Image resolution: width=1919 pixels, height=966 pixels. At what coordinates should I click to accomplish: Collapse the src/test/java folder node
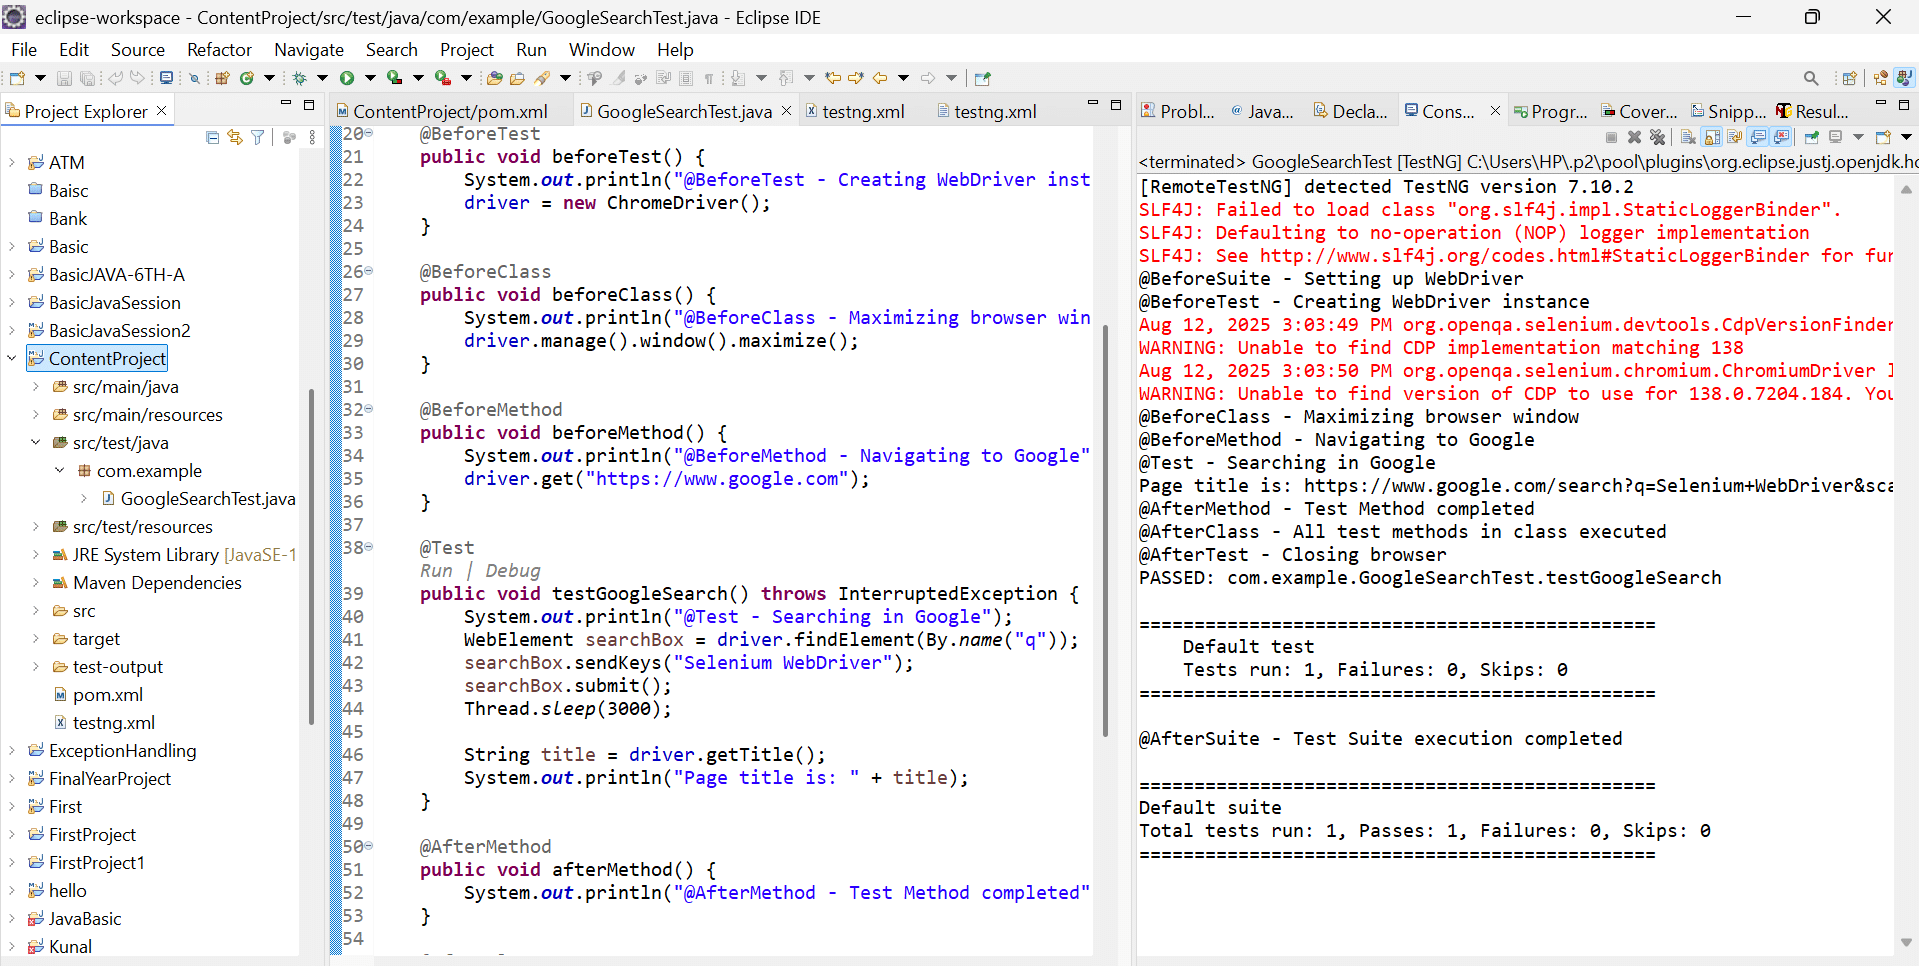[36, 442]
